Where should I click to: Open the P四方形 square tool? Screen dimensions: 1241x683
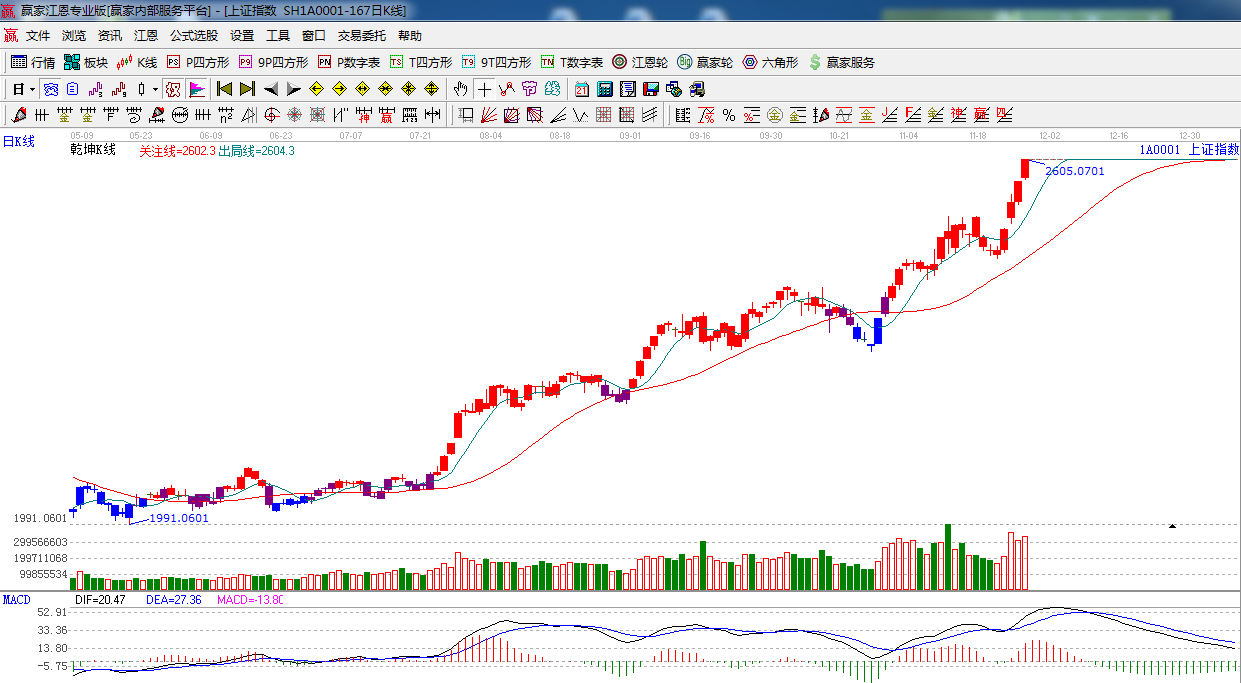point(197,62)
